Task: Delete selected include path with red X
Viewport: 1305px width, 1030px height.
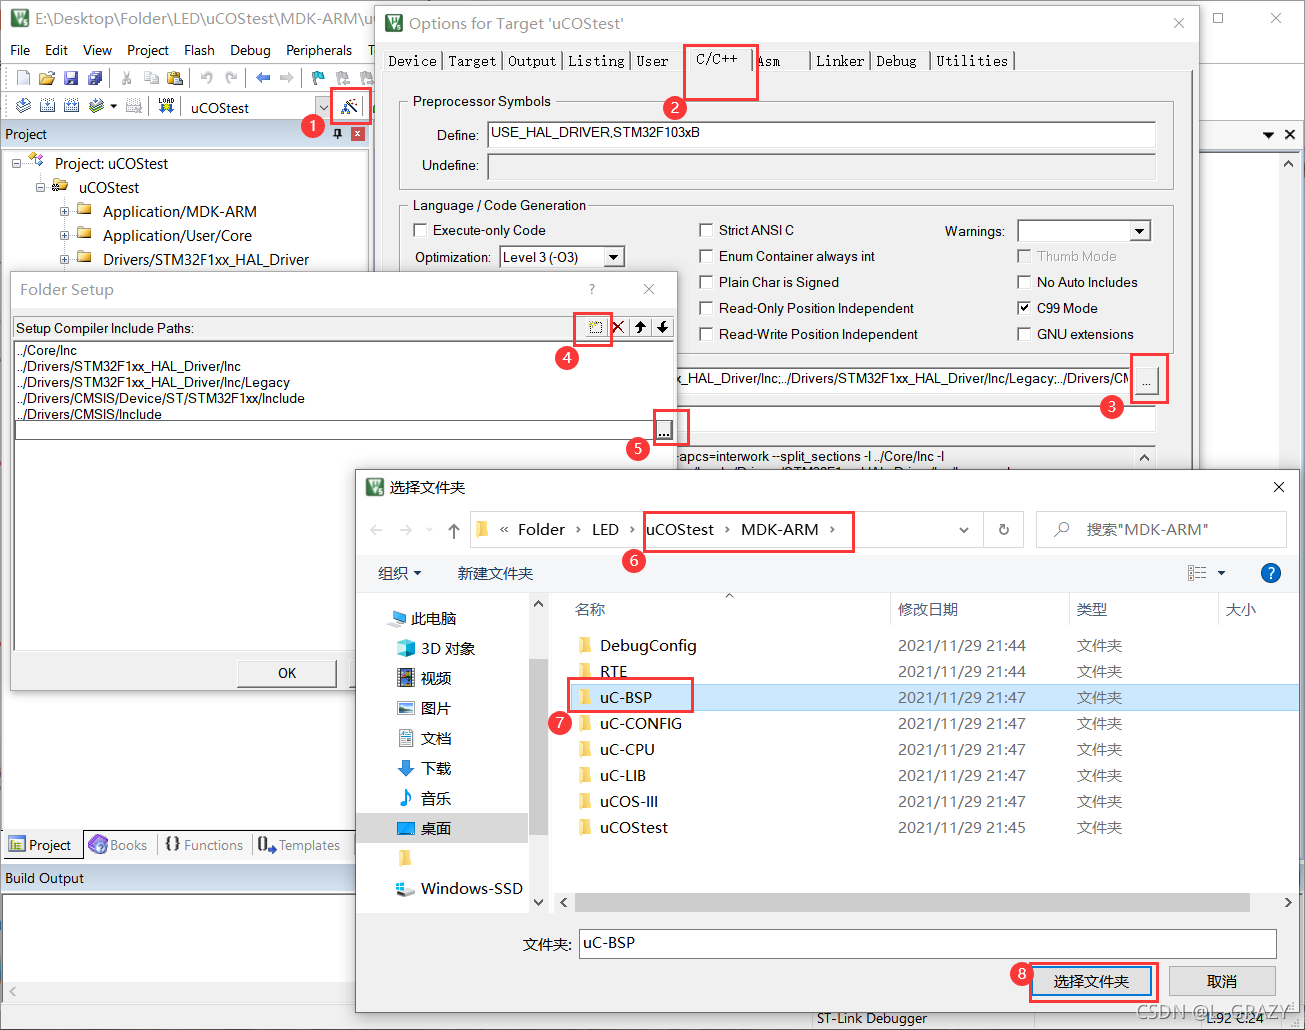Action: click(x=618, y=327)
